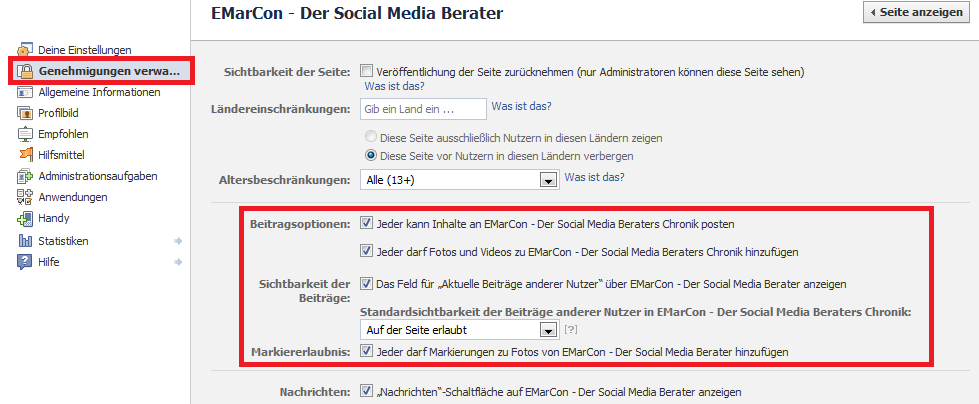Go to Allgemeine Informationen section
The height and width of the screenshot is (404, 979).
coord(99,92)
